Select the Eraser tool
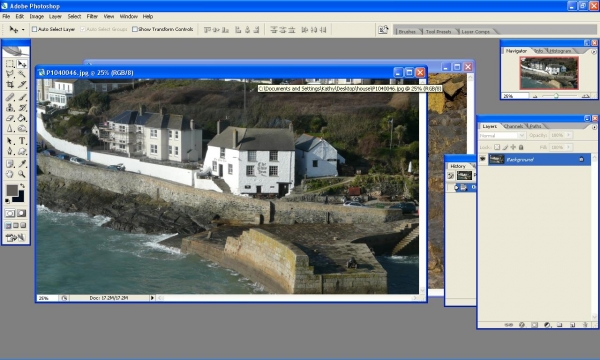Viewport: 600px width, 360px height. point(10,118)
